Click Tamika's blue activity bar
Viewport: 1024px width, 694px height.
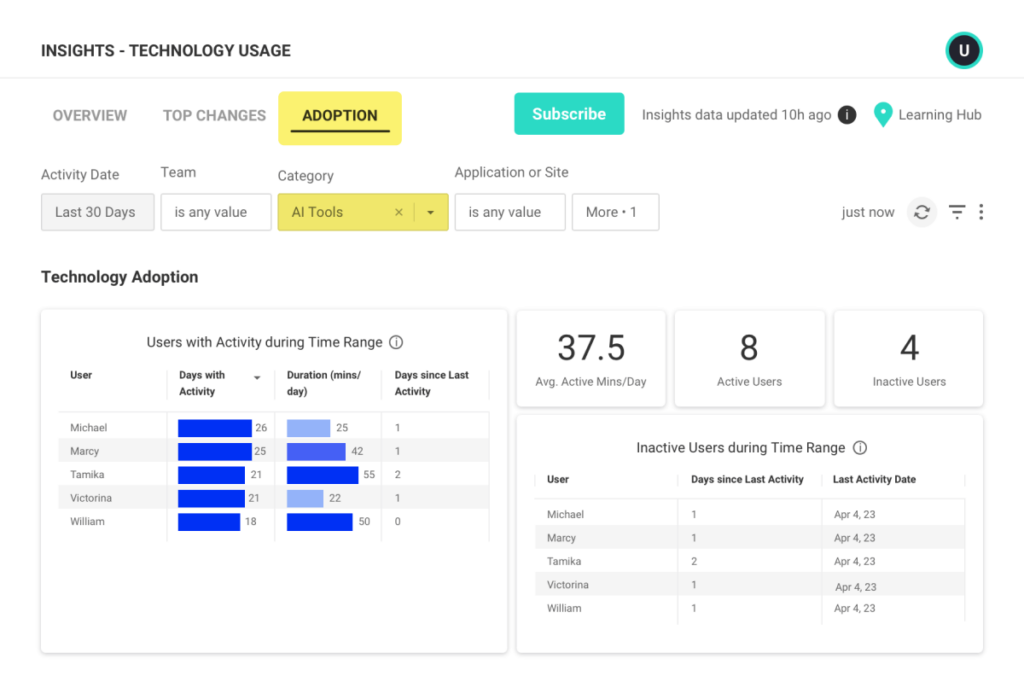[x=210, y=474]
